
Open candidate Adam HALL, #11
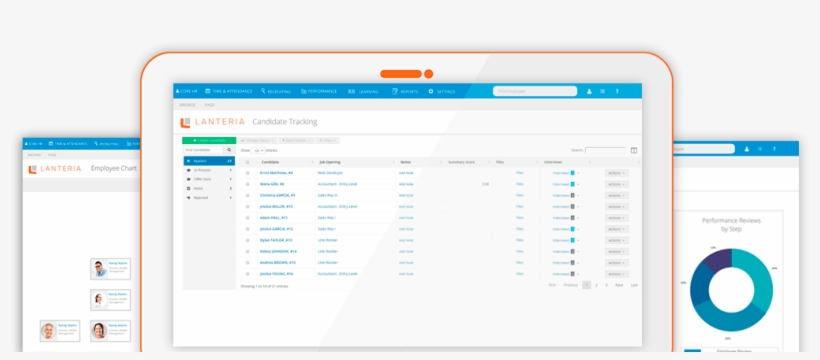pos(274,218)
